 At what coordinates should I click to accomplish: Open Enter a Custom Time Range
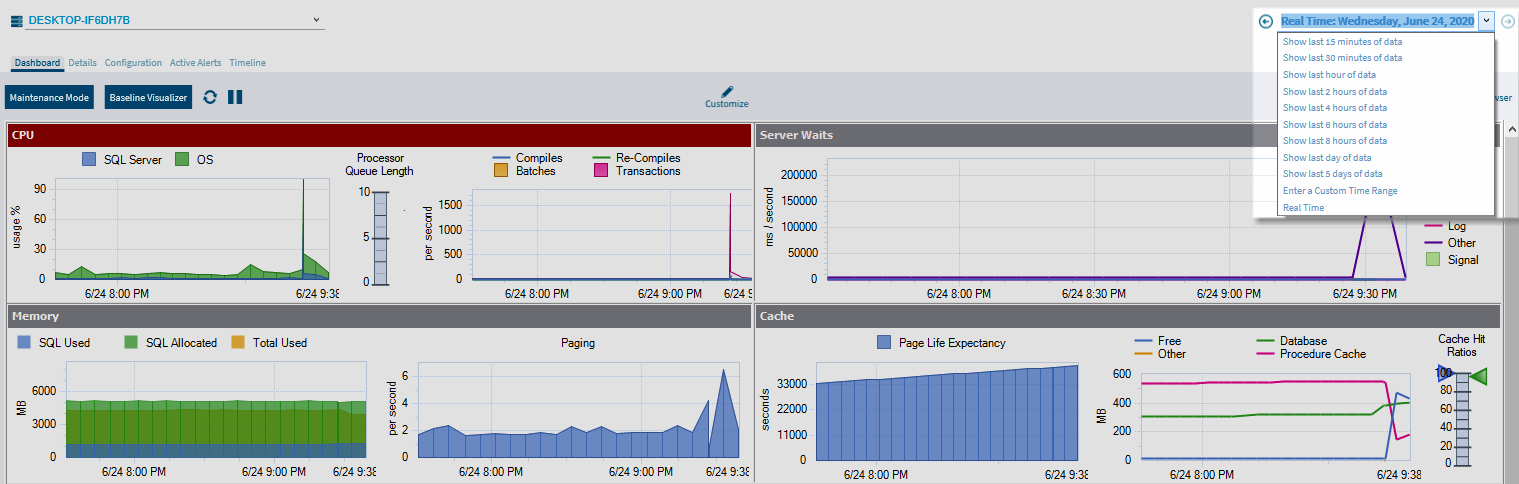(x=1340, y=191)
